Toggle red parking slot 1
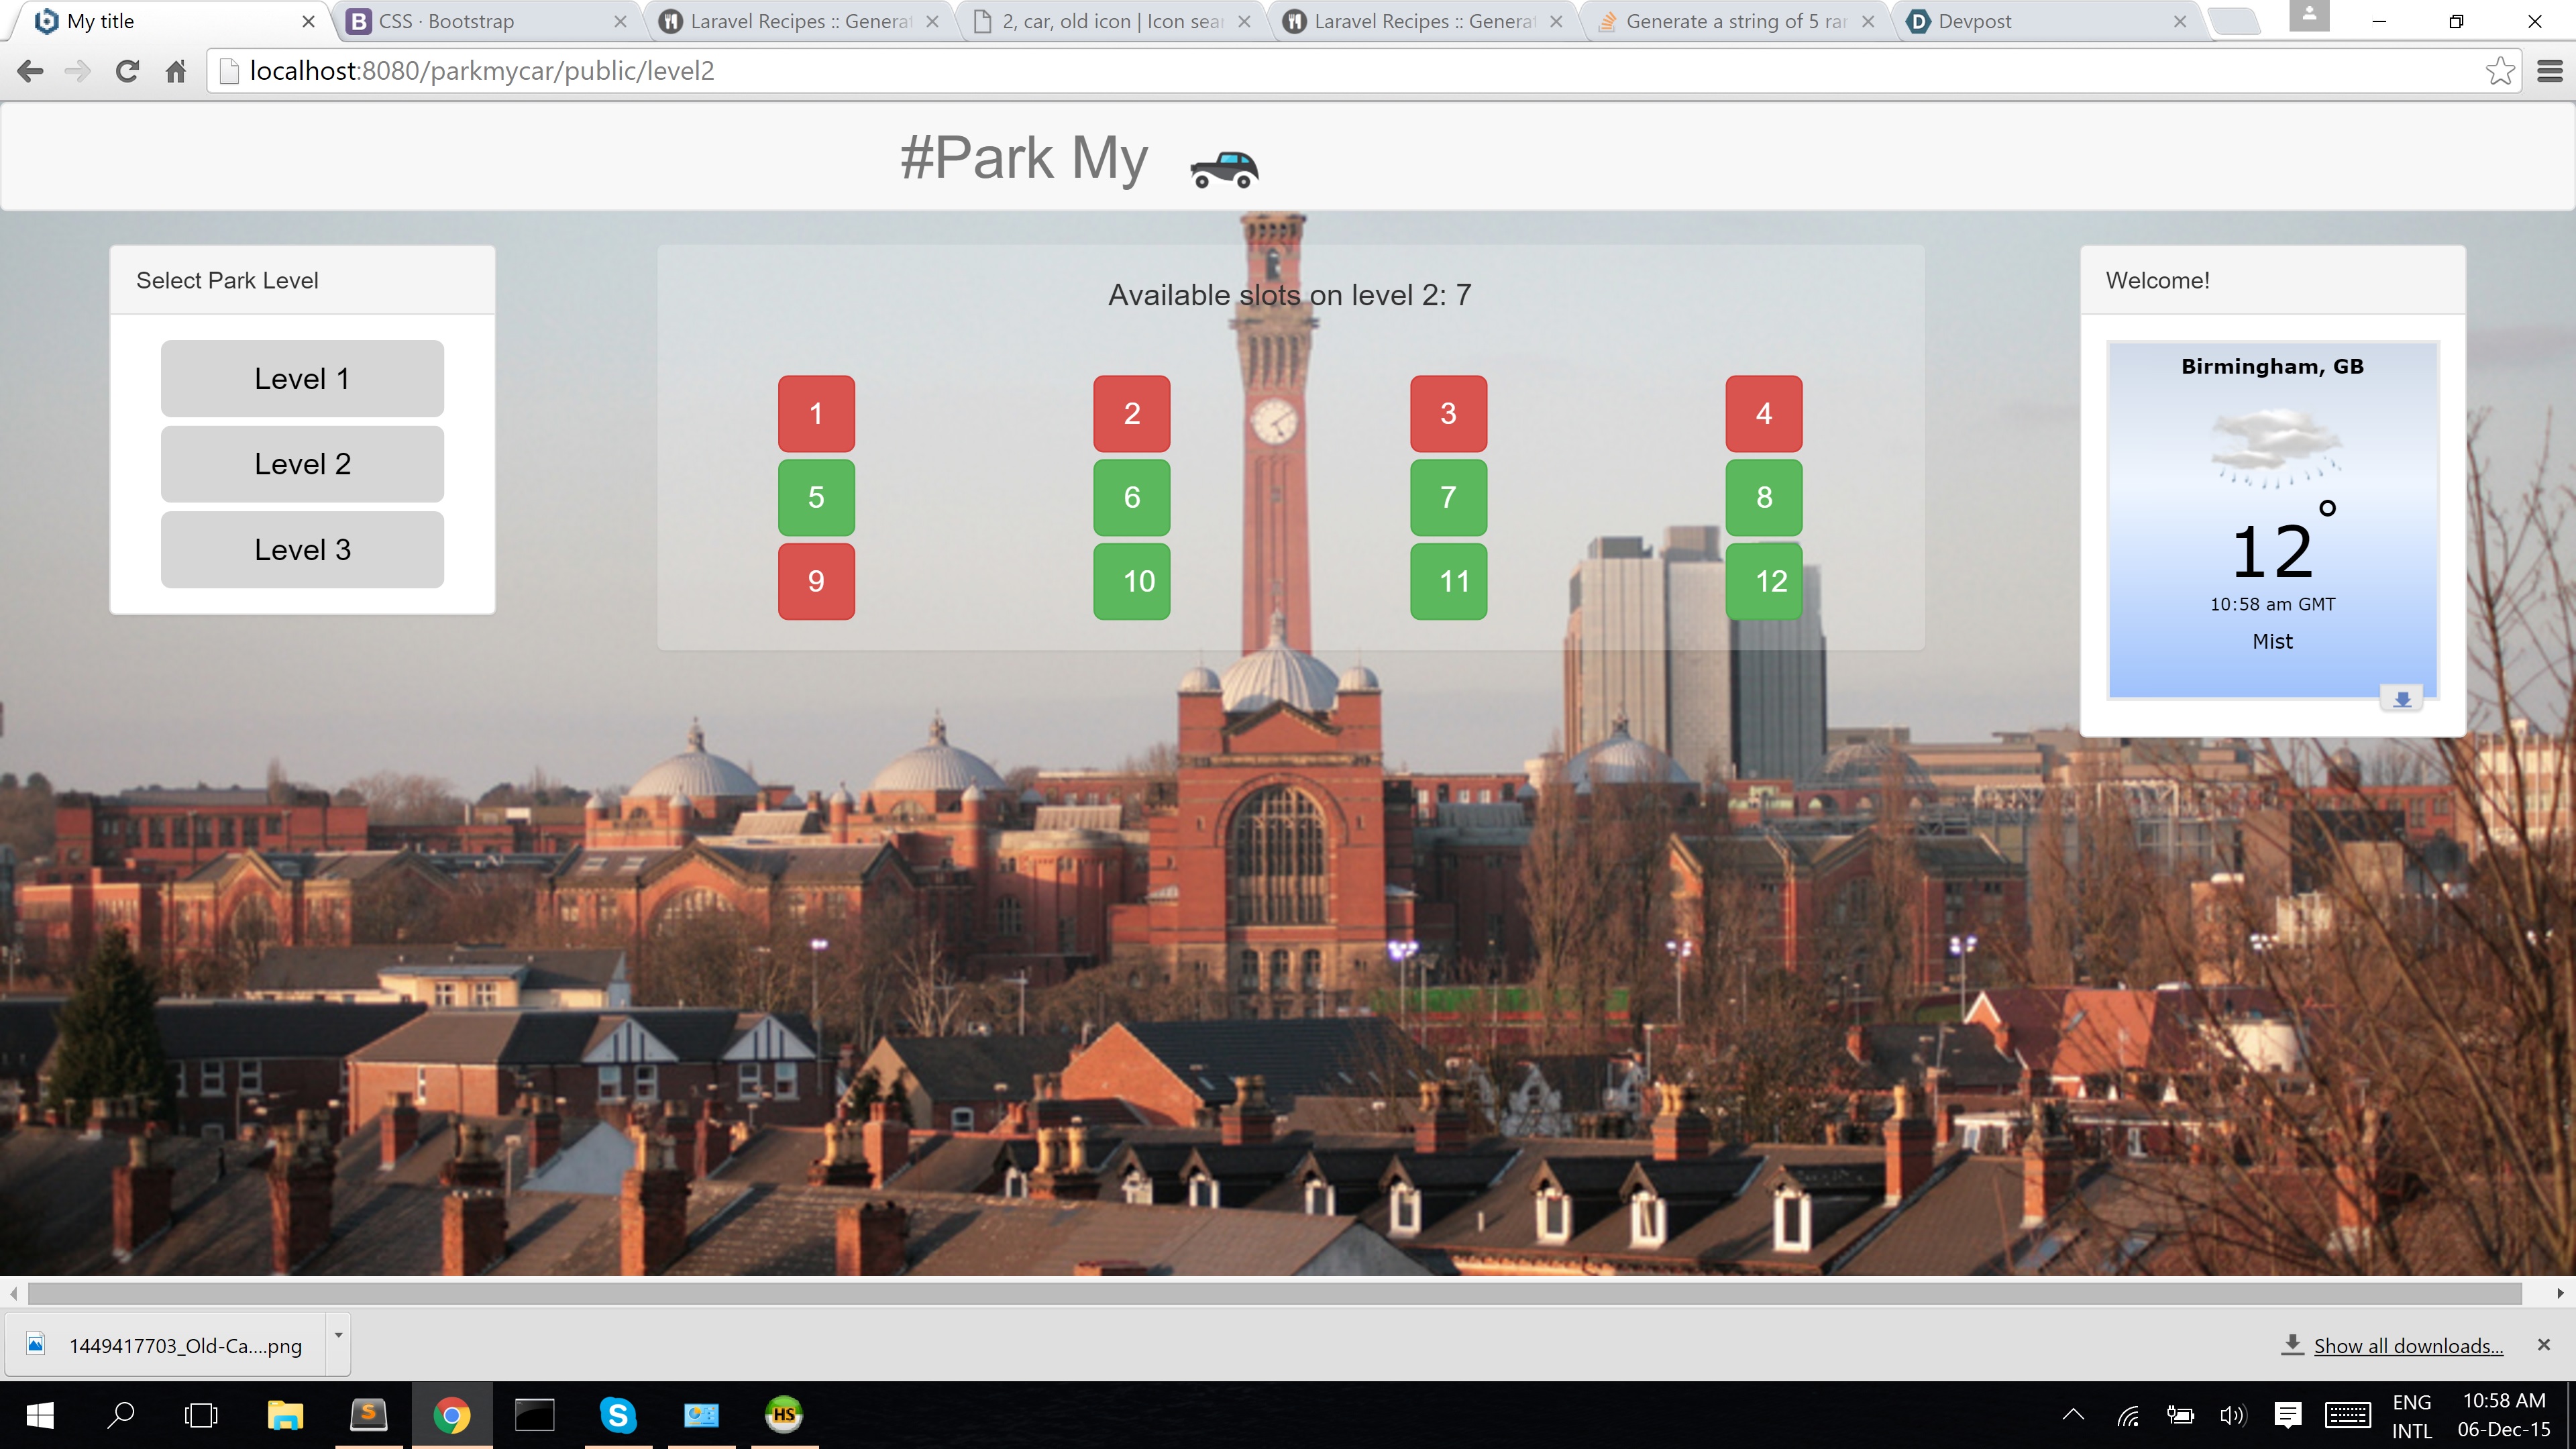The image size is (2576, 1449). [816, 413]
